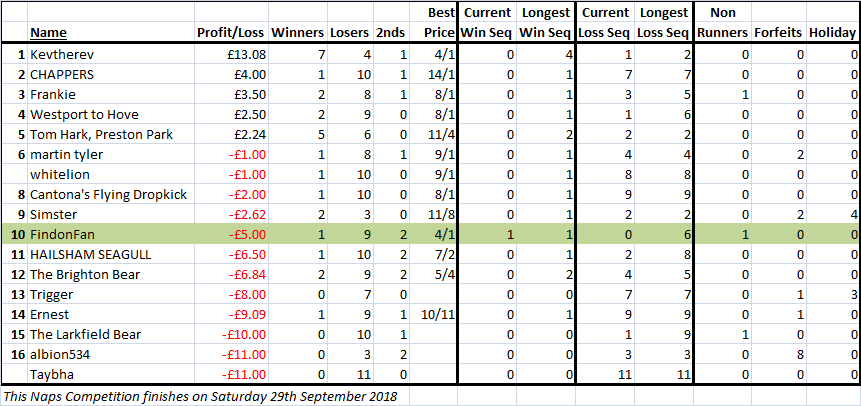The height and width of the screenshot is (406, 861).
Task: Select the underlined Name column header
Action: (48, 33)
